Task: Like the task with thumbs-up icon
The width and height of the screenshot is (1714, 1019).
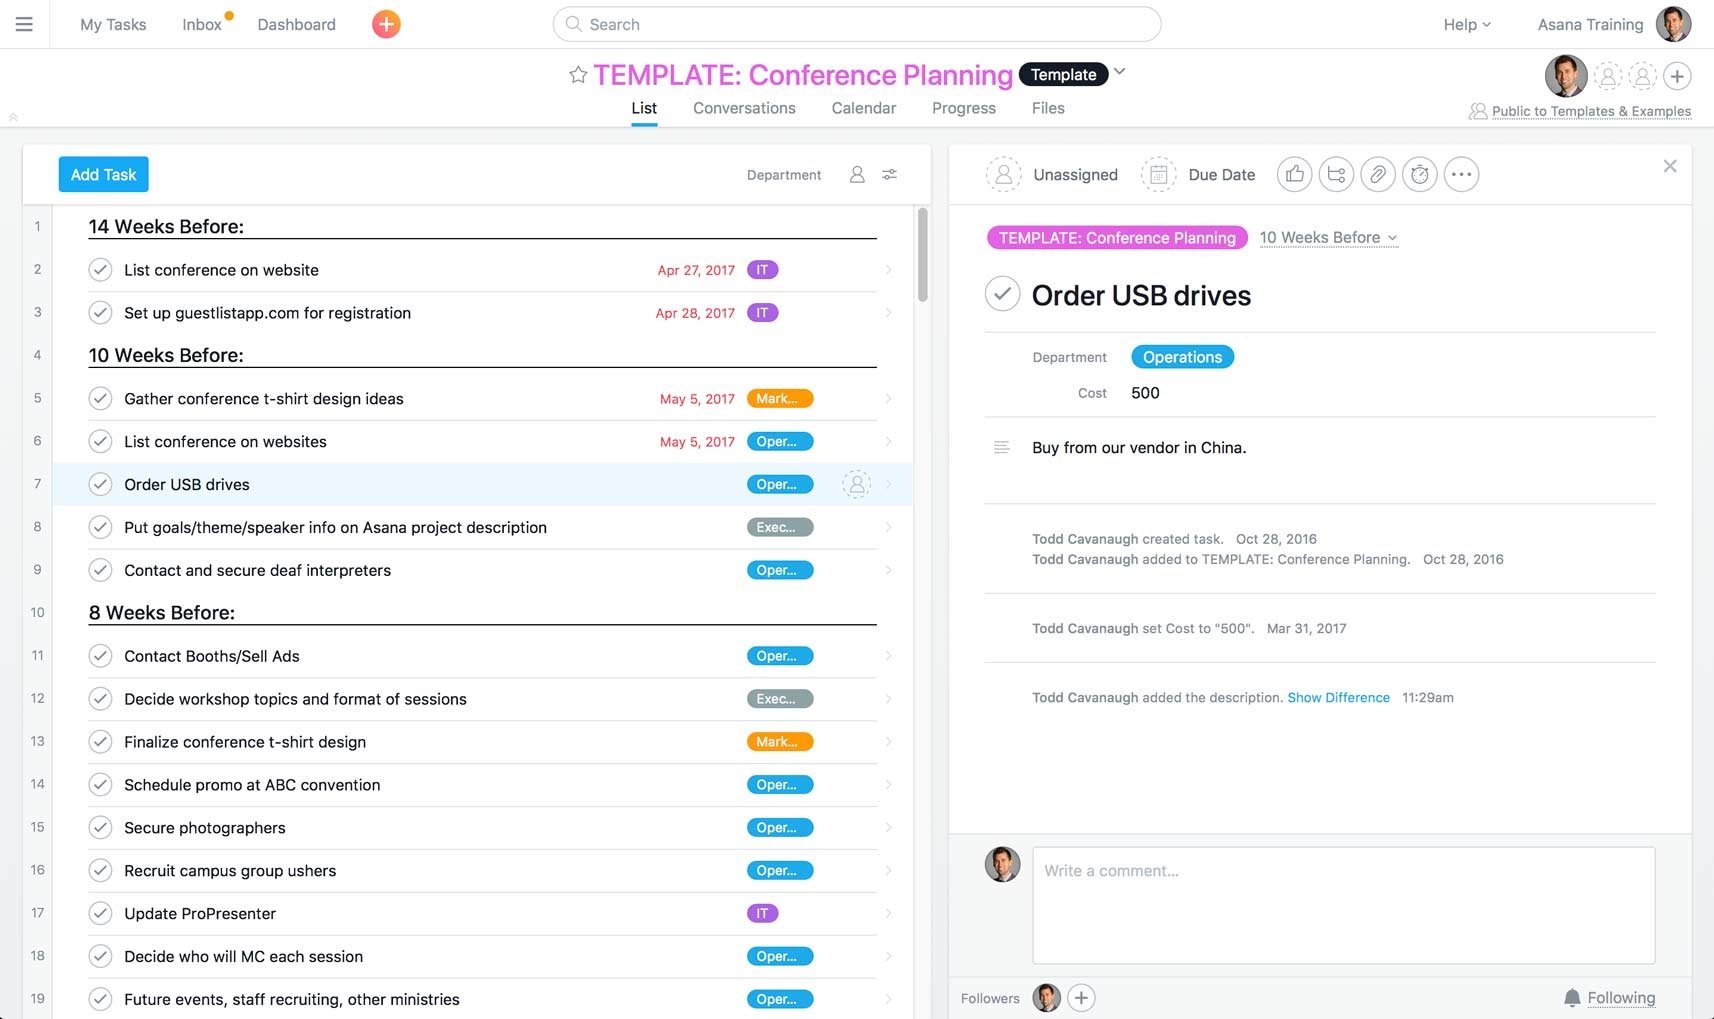Action: tap(1294, 174)
